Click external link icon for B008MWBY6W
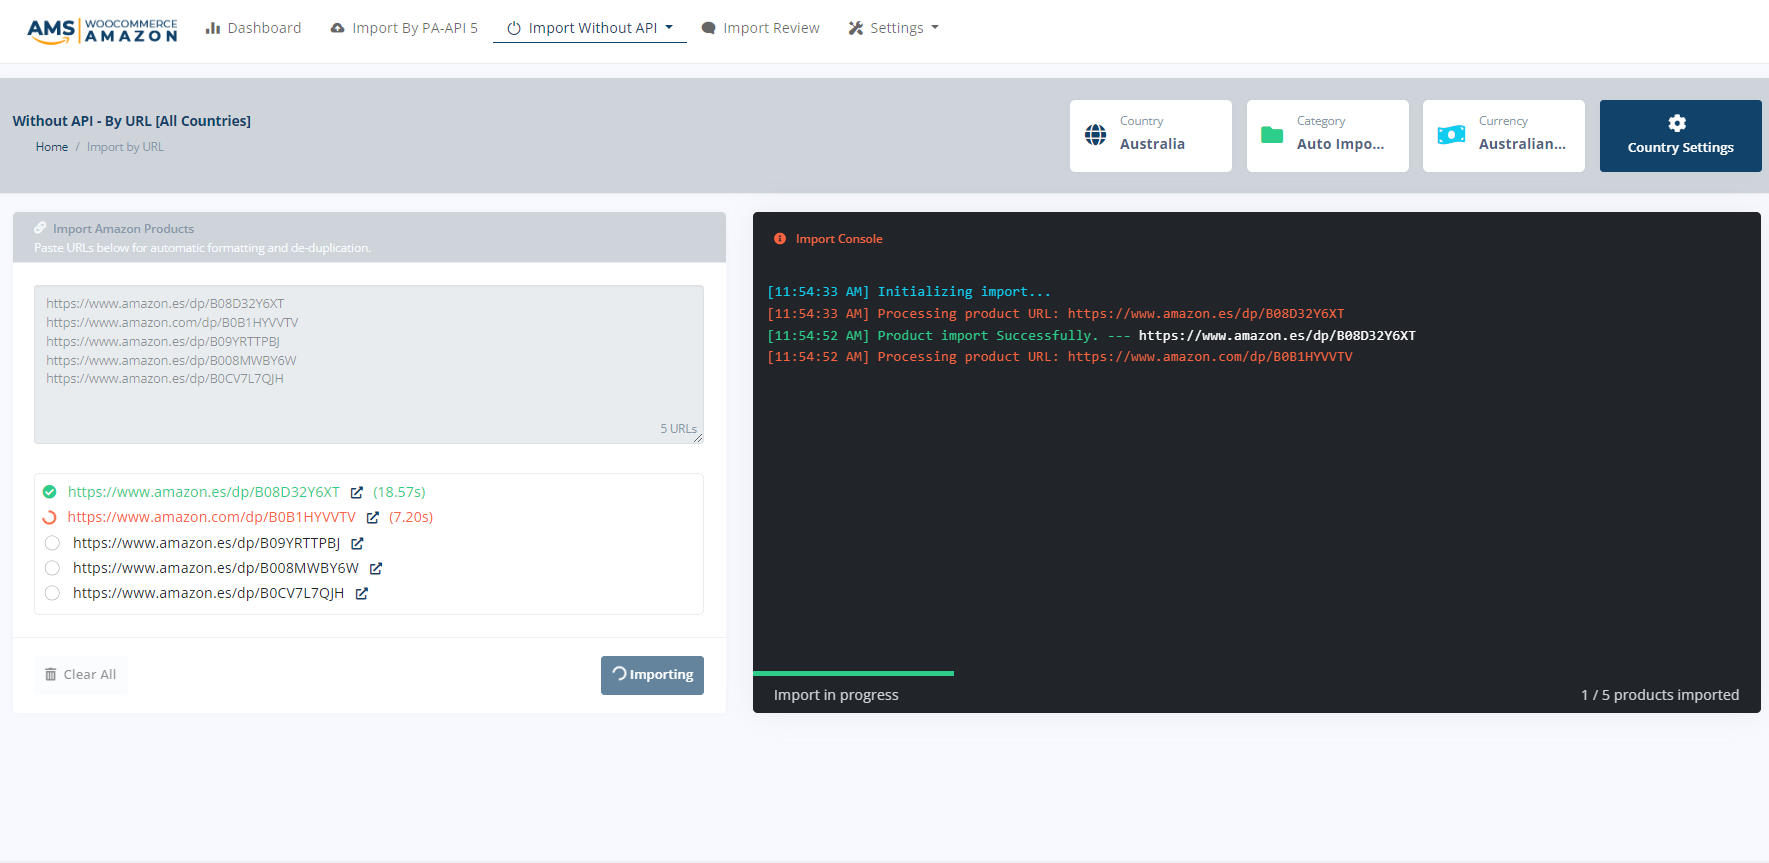This screenshot has width=1769, height=863. (x=376, y=568)
